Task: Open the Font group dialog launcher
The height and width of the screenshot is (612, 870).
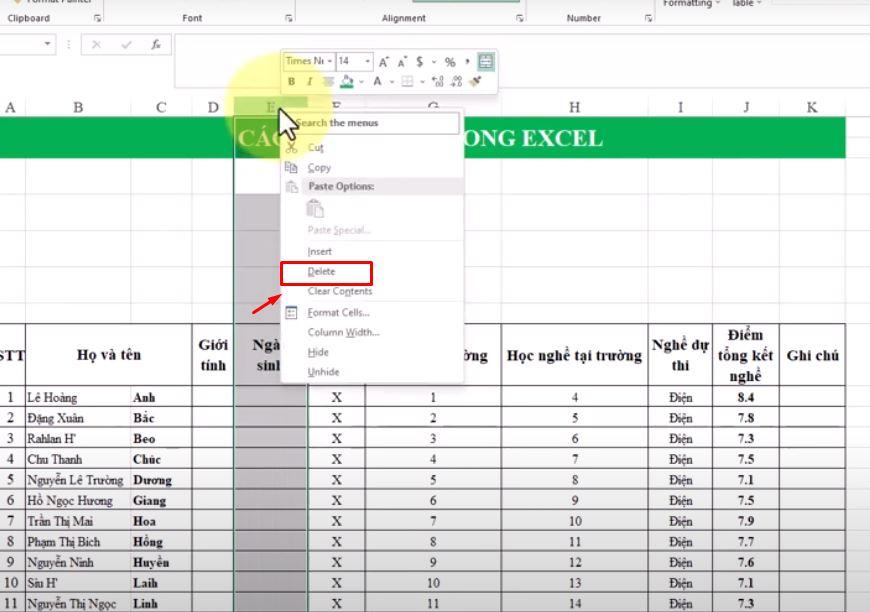Action: [288, 16]
